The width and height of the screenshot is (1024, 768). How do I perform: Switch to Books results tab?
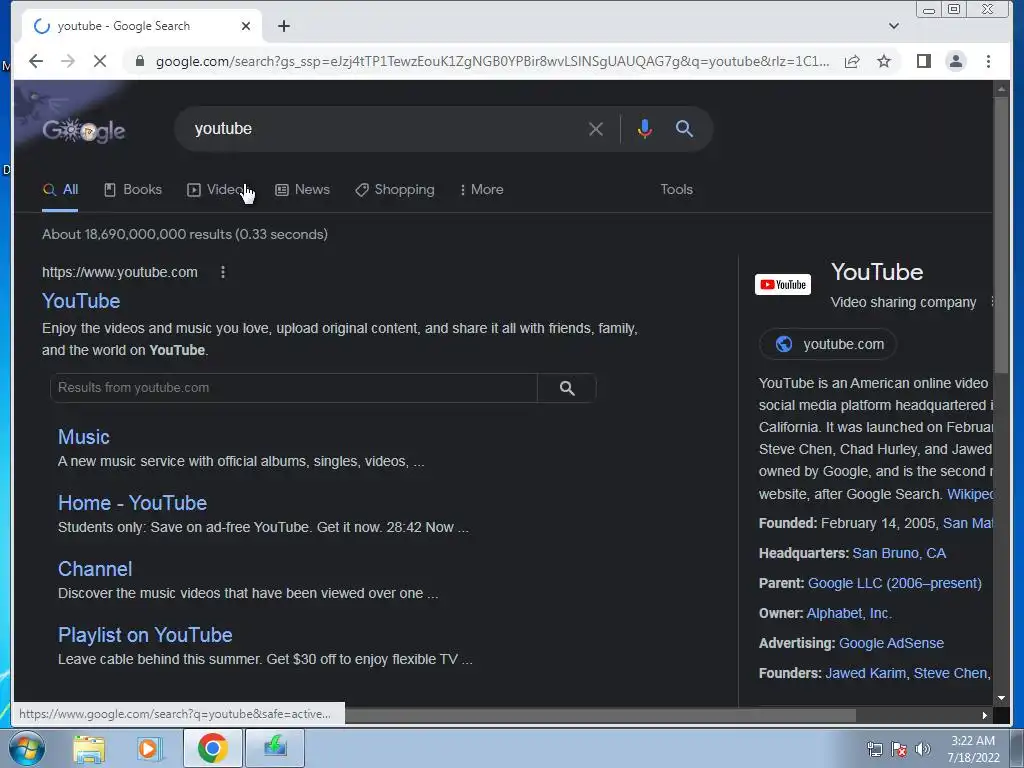coord(133,189)
